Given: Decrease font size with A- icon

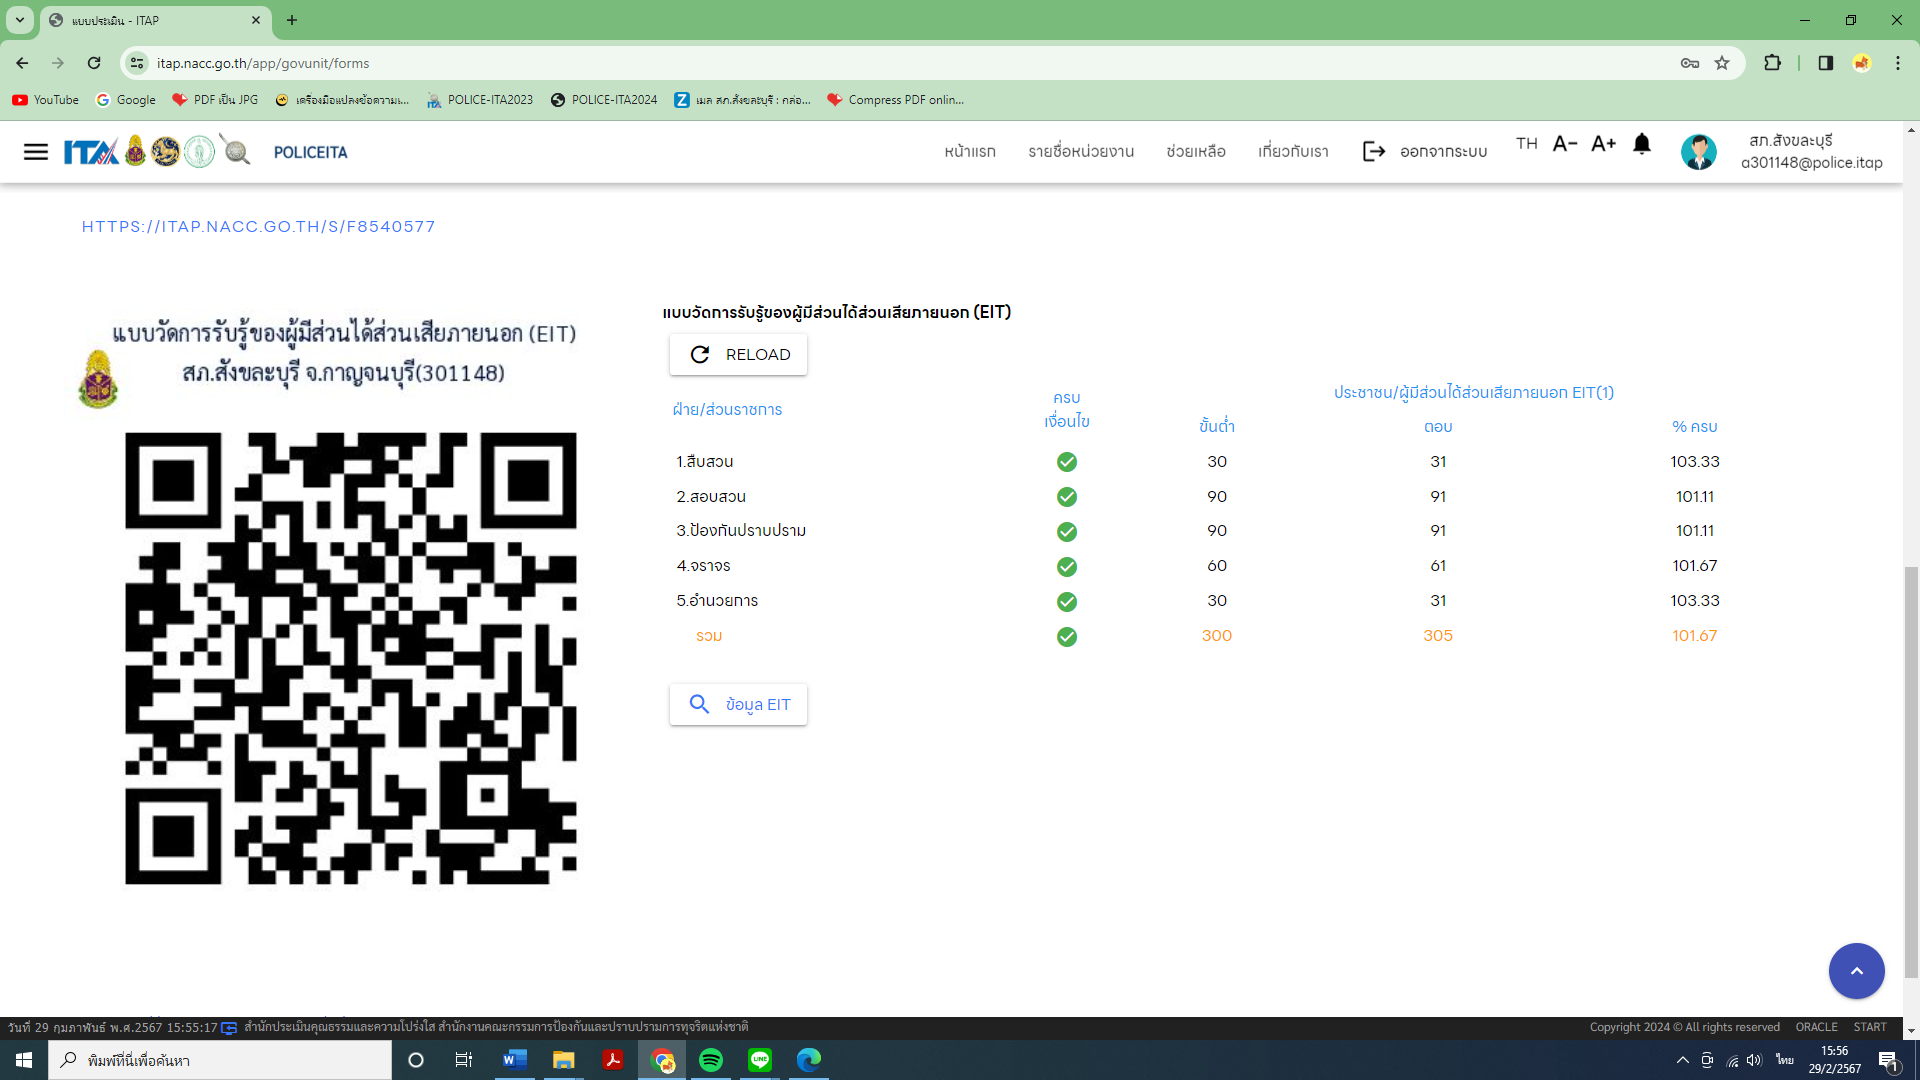Looking at the screenshot, I should pos(1565,144).
